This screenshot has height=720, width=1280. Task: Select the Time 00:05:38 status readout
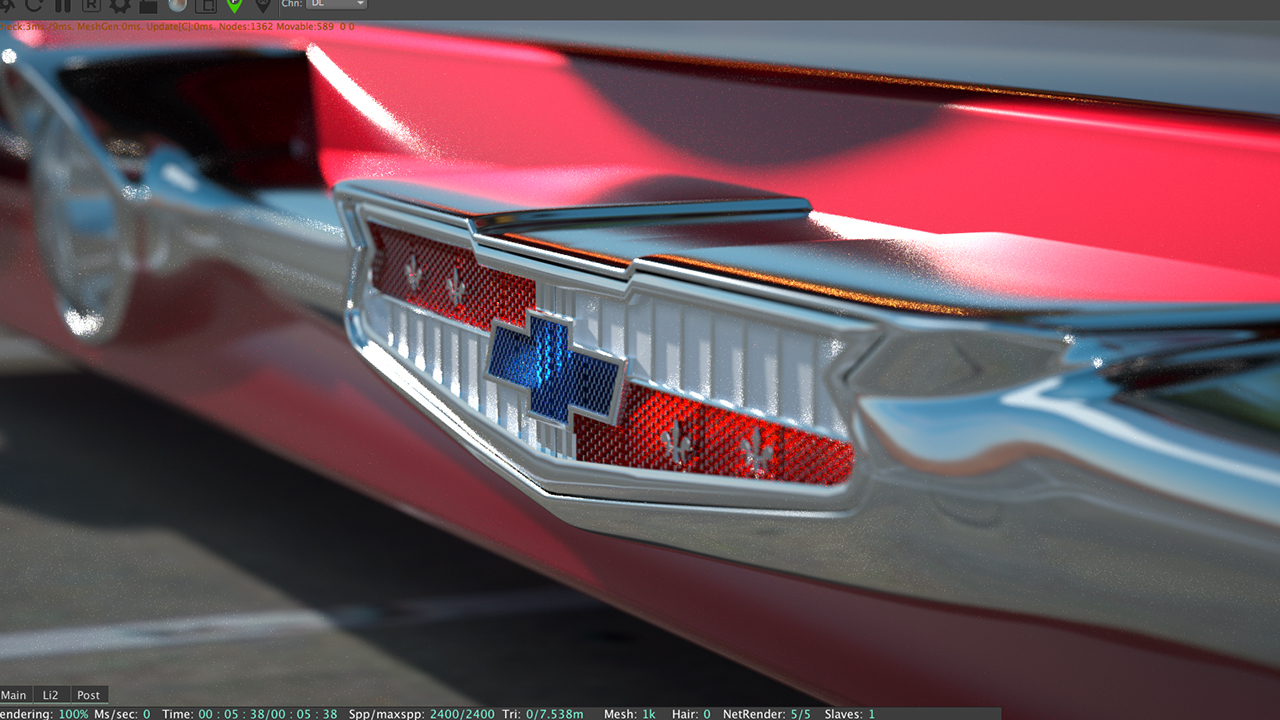pyautogui.click(x=250, y=714)
